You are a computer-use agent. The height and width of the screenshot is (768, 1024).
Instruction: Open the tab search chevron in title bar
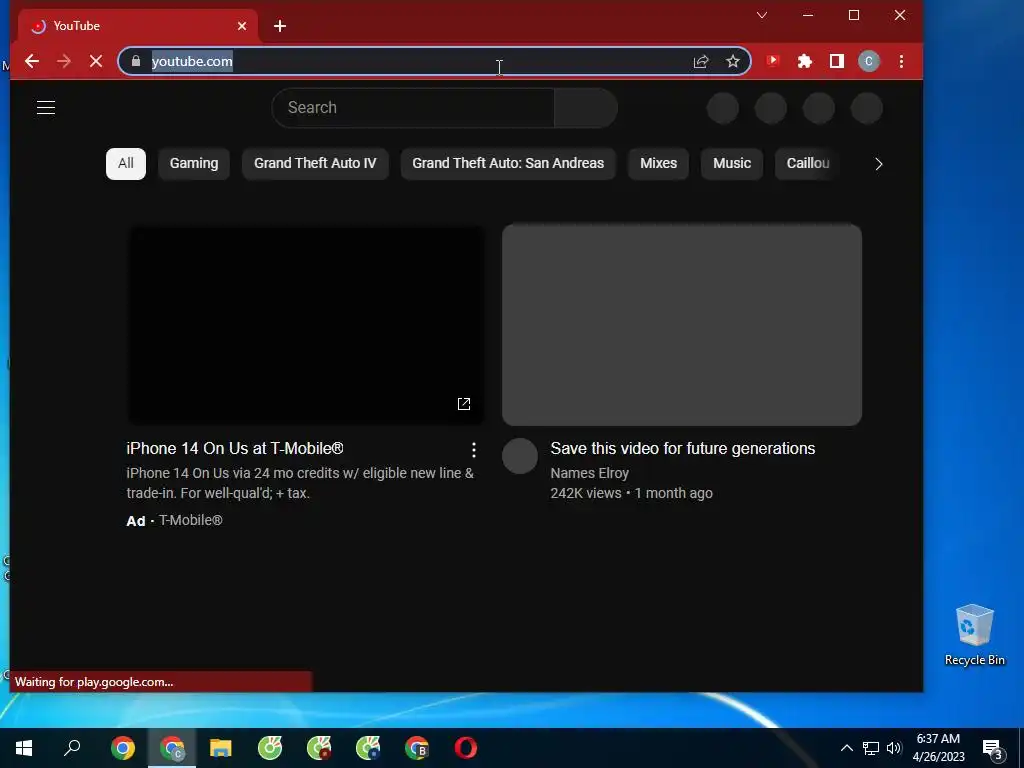click(761, 15)
